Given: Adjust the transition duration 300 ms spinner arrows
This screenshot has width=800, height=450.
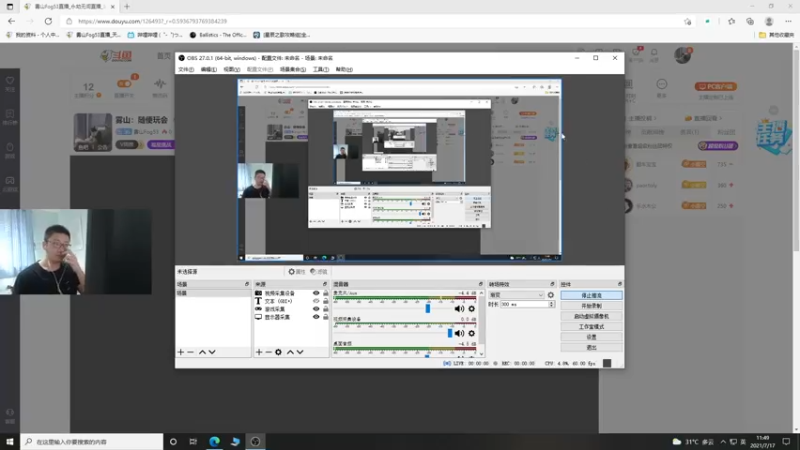Looking at the screenshot, I should pos(552,304).
